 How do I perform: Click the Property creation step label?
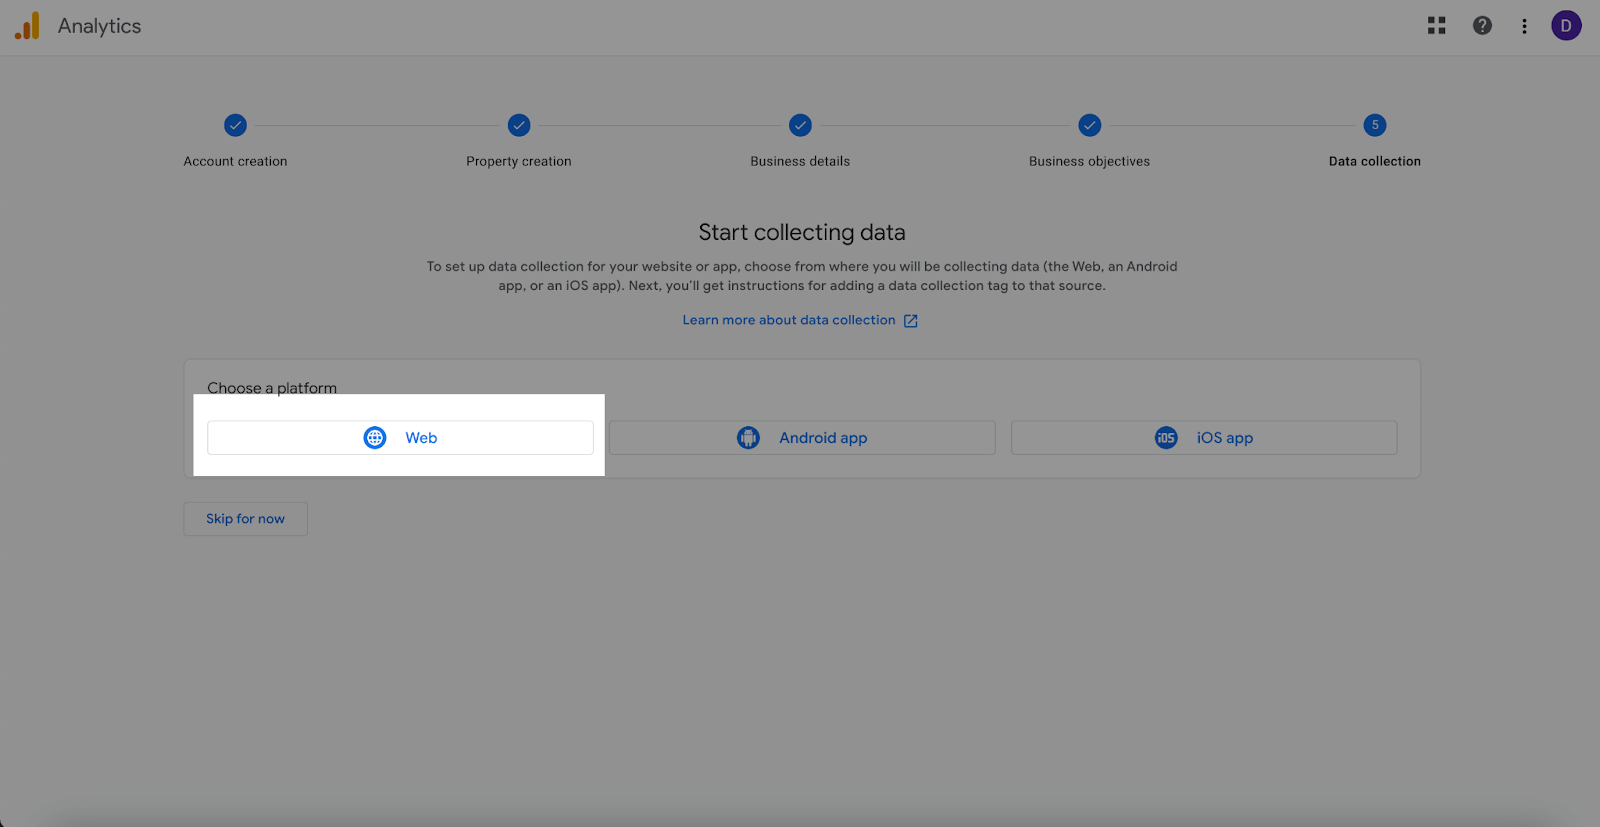[x=519, y=161]
